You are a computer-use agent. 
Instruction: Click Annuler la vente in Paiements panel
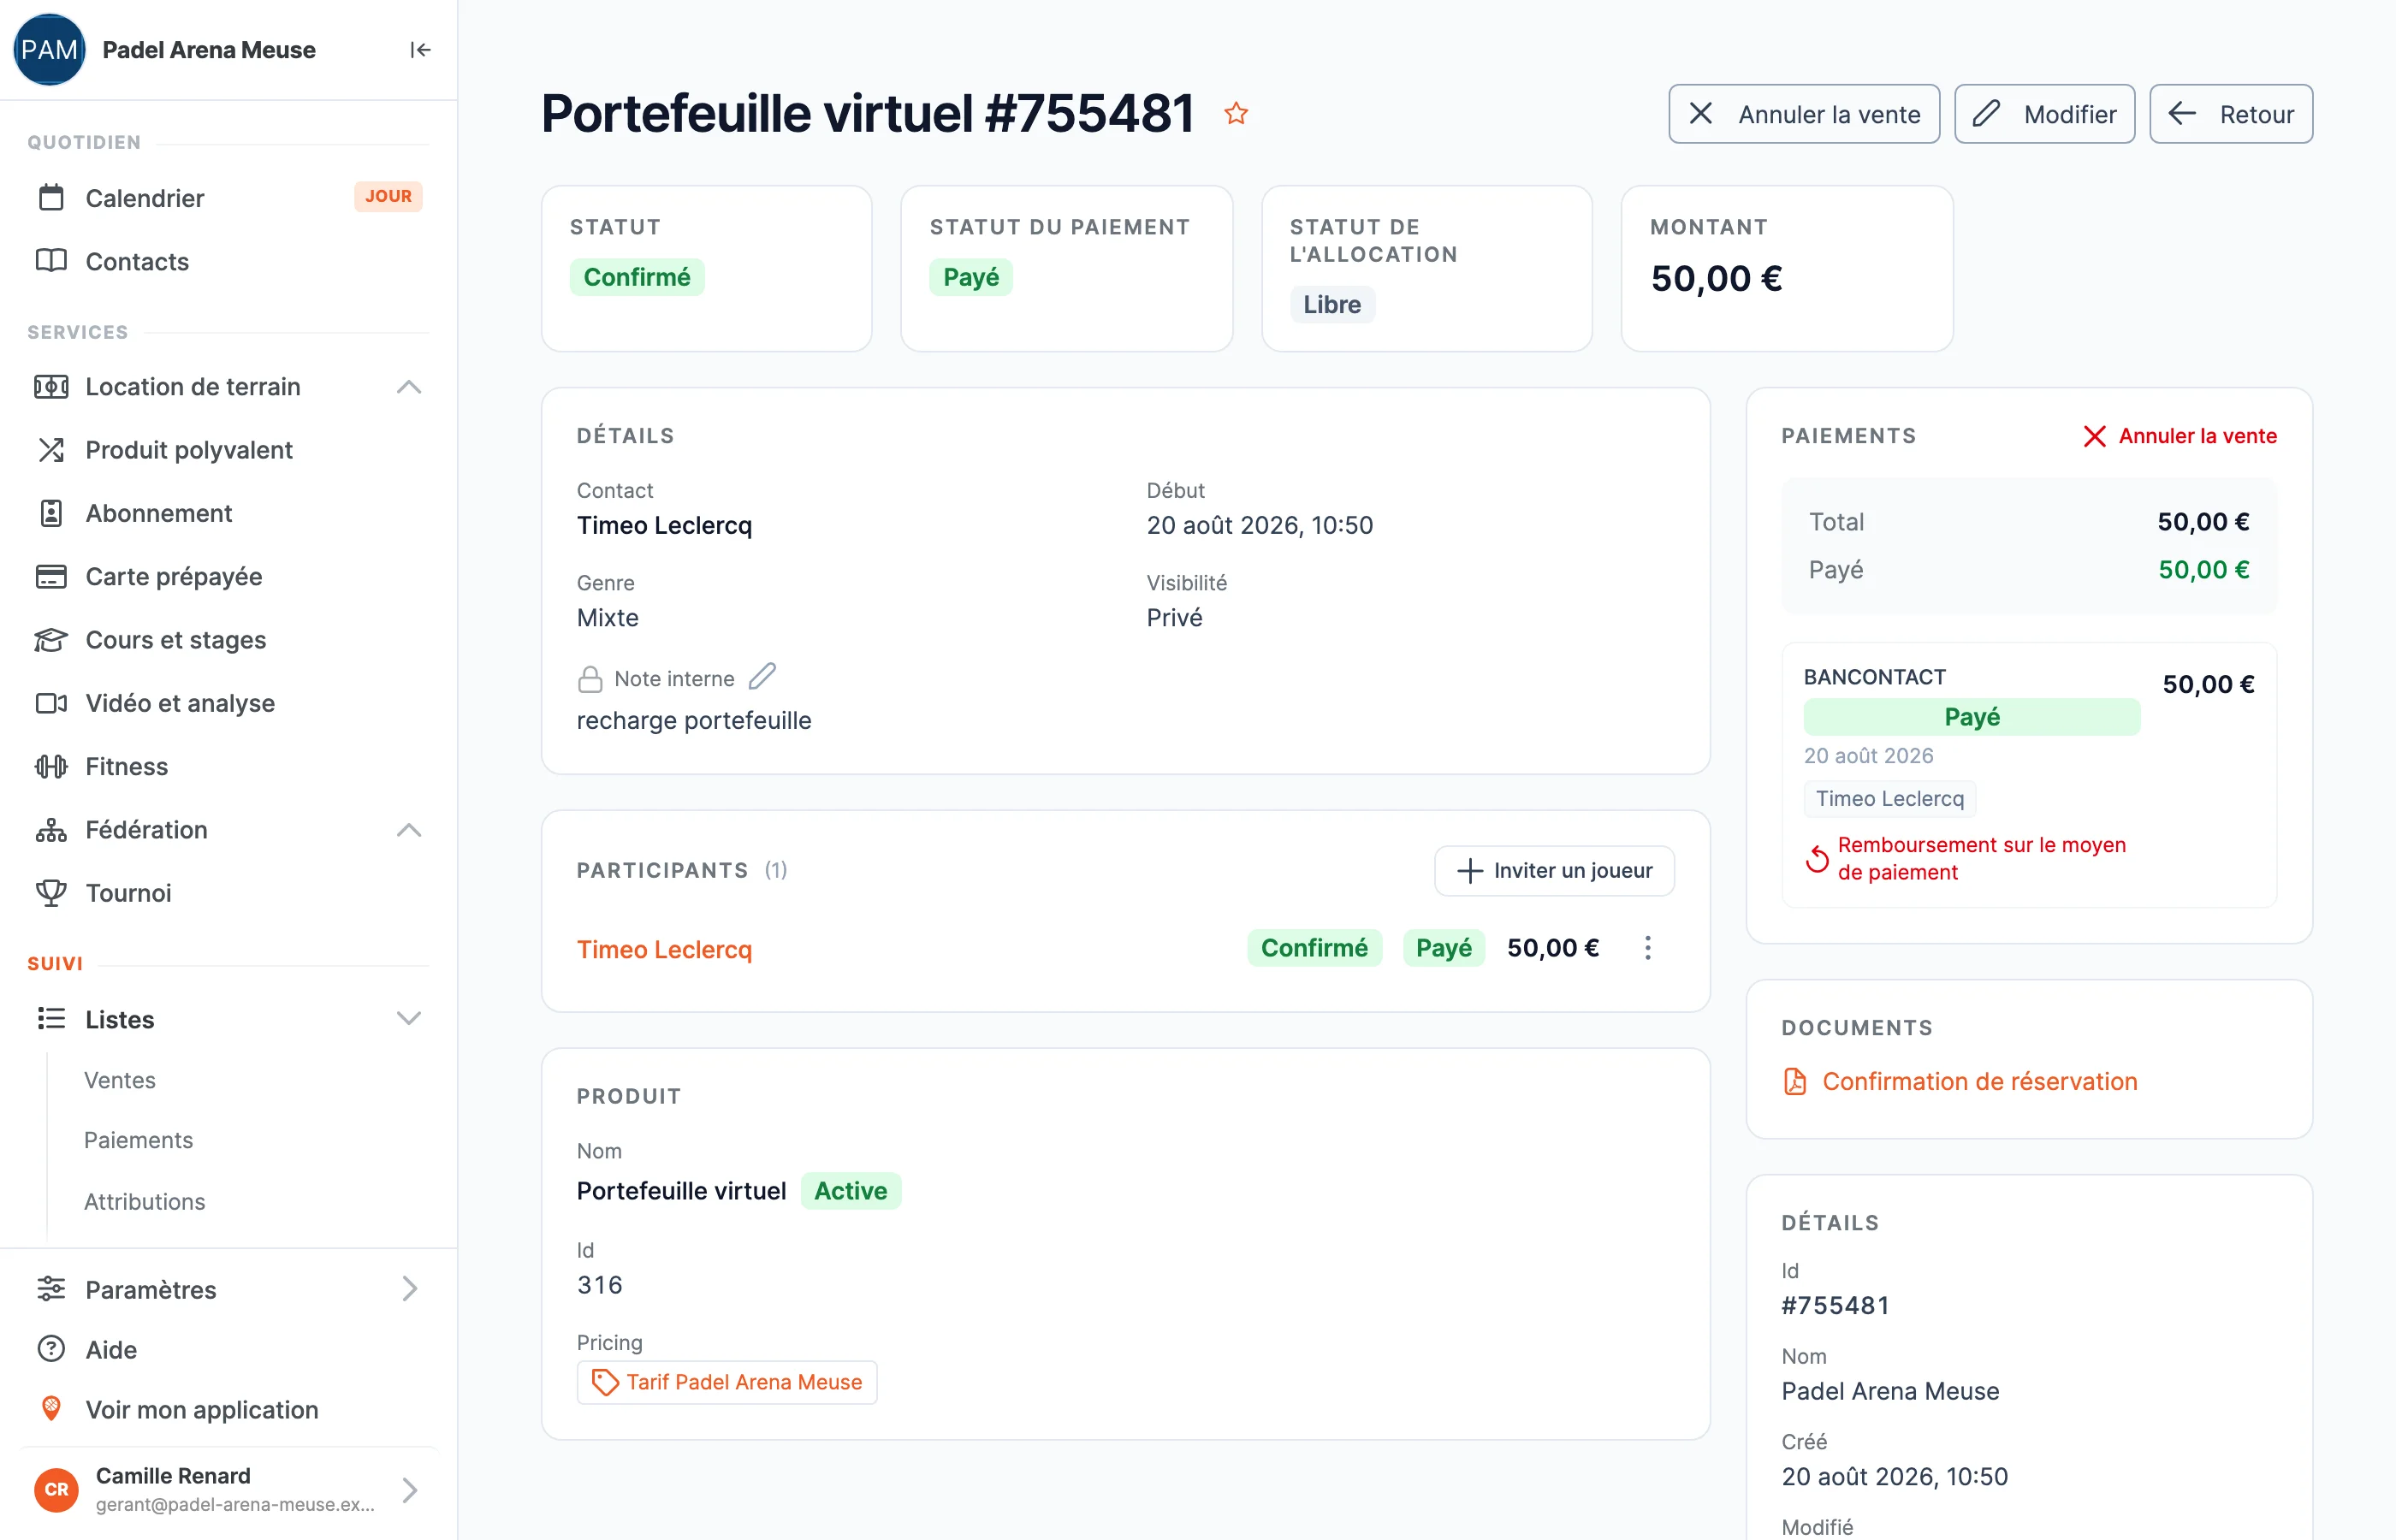click(x=2180, y=436)
